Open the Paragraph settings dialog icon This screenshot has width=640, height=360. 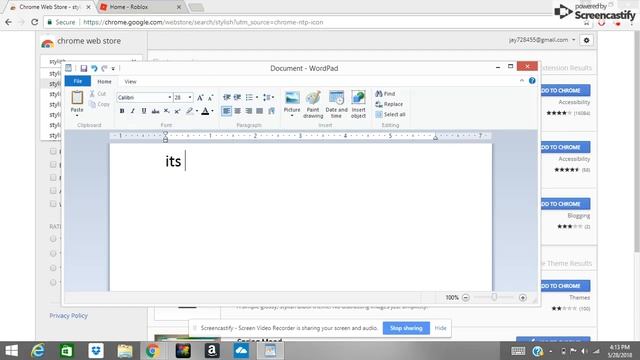[x=271, y=111]
